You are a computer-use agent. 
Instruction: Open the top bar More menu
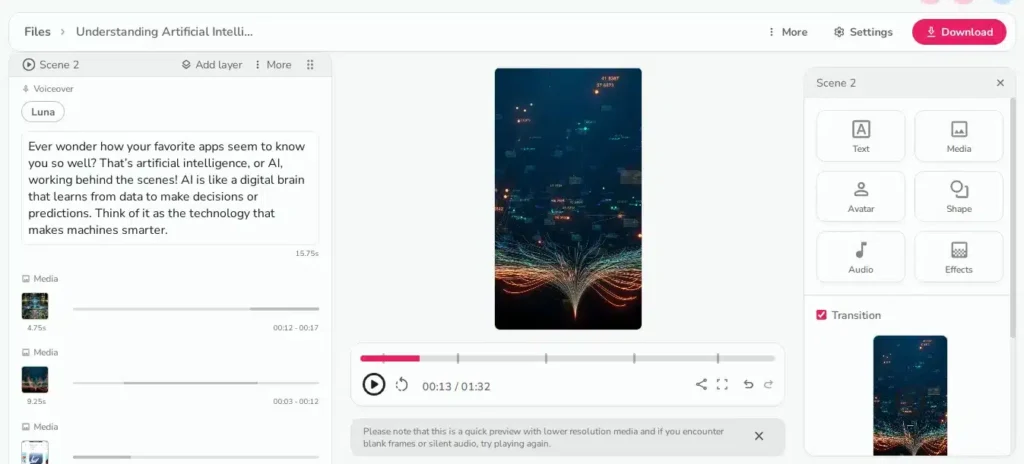click(x=788, y=32)
